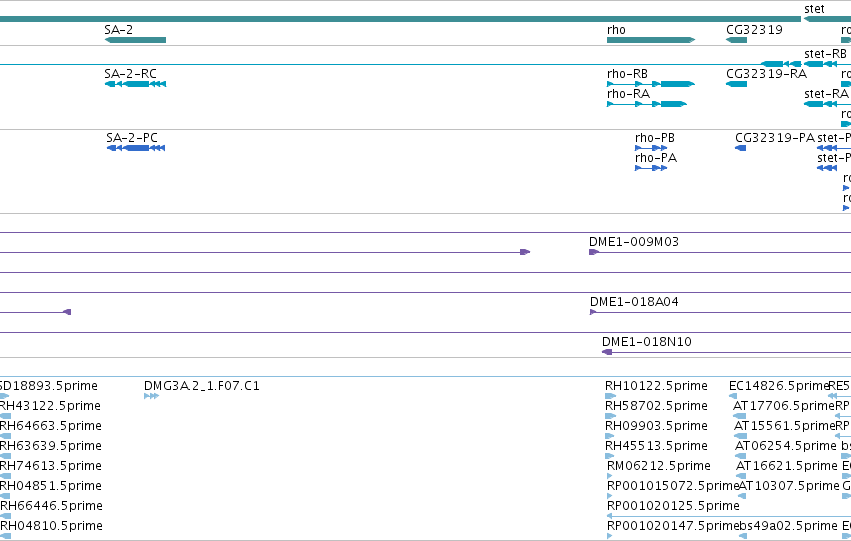Select DME1-009M03 clone start marker

coord(594,252)
